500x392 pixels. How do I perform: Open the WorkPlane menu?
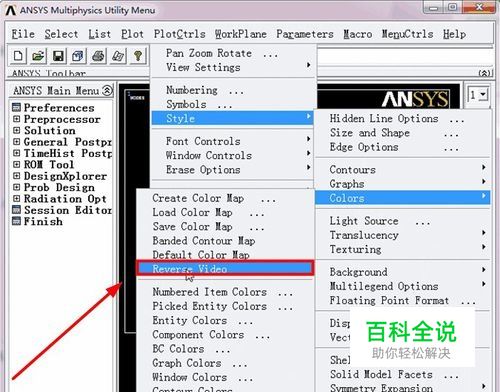pyautogui.click(x=240, y=34)
